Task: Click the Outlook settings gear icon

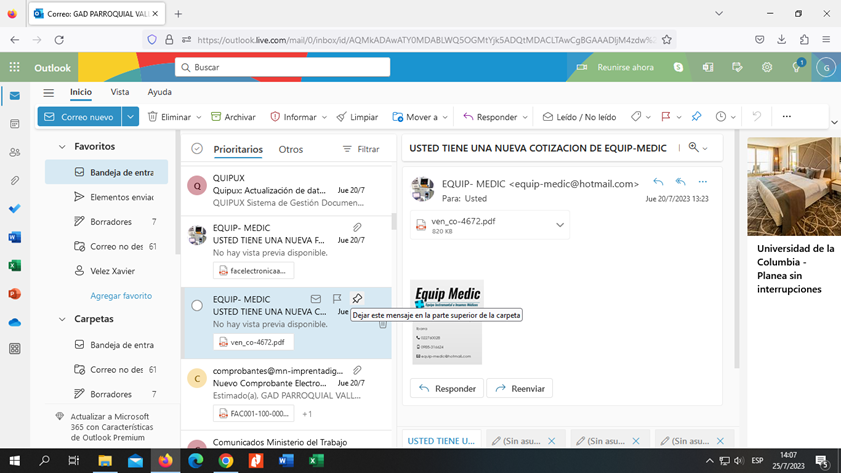Action: click(x=767, y=67)
